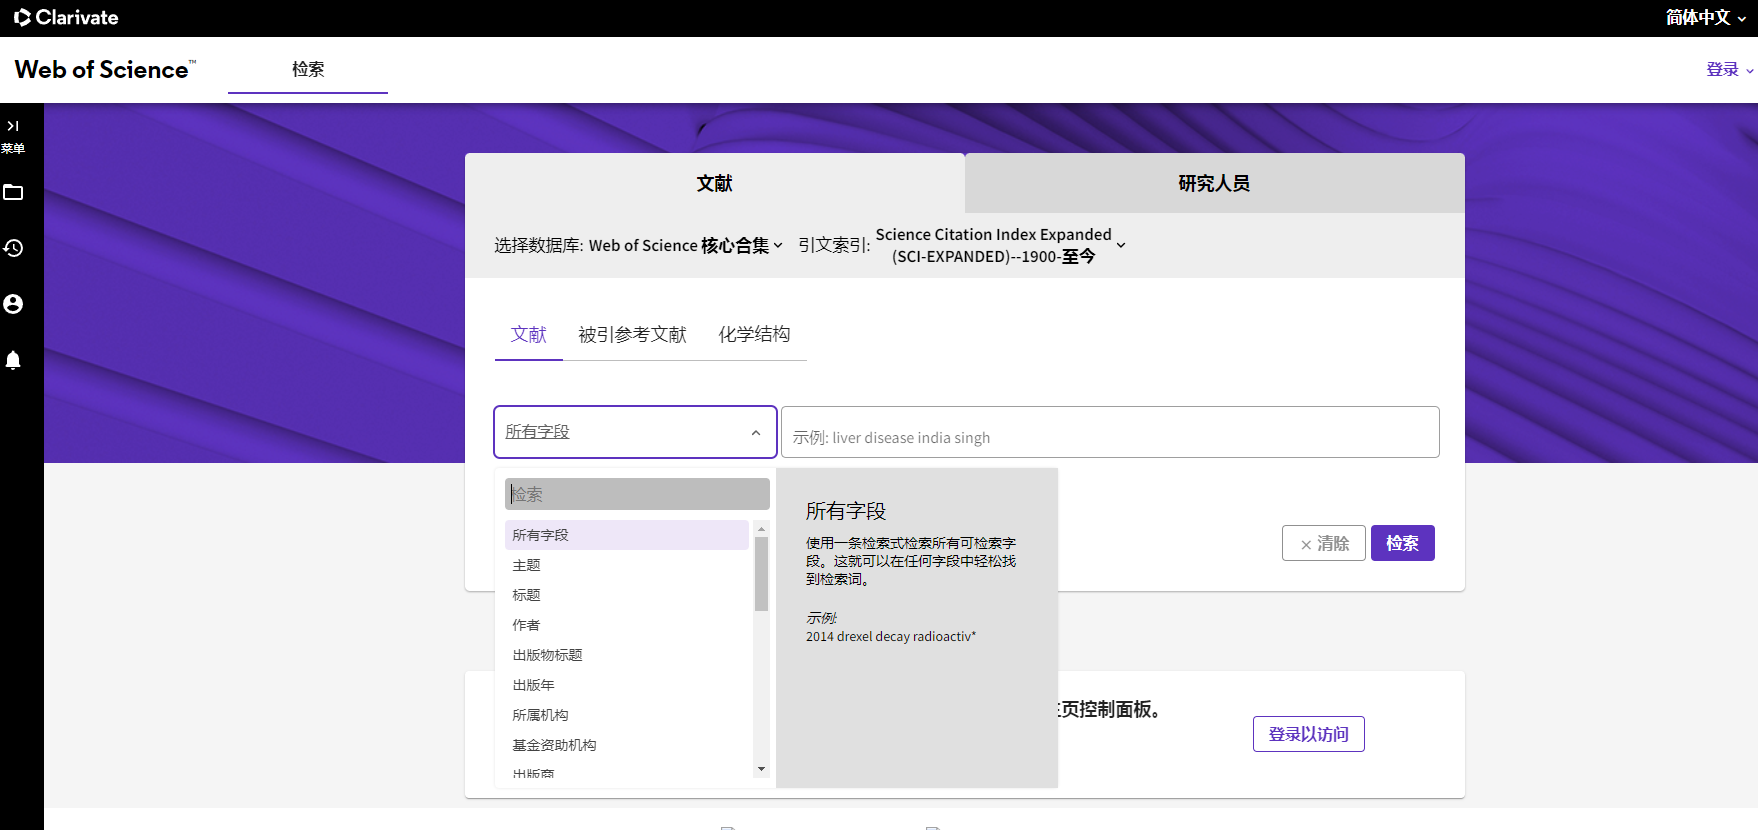Image resolution: width=1758 pixels, height=830 pixels.
Task: Open the alerts bell icon
Action: tap(13, 360)
